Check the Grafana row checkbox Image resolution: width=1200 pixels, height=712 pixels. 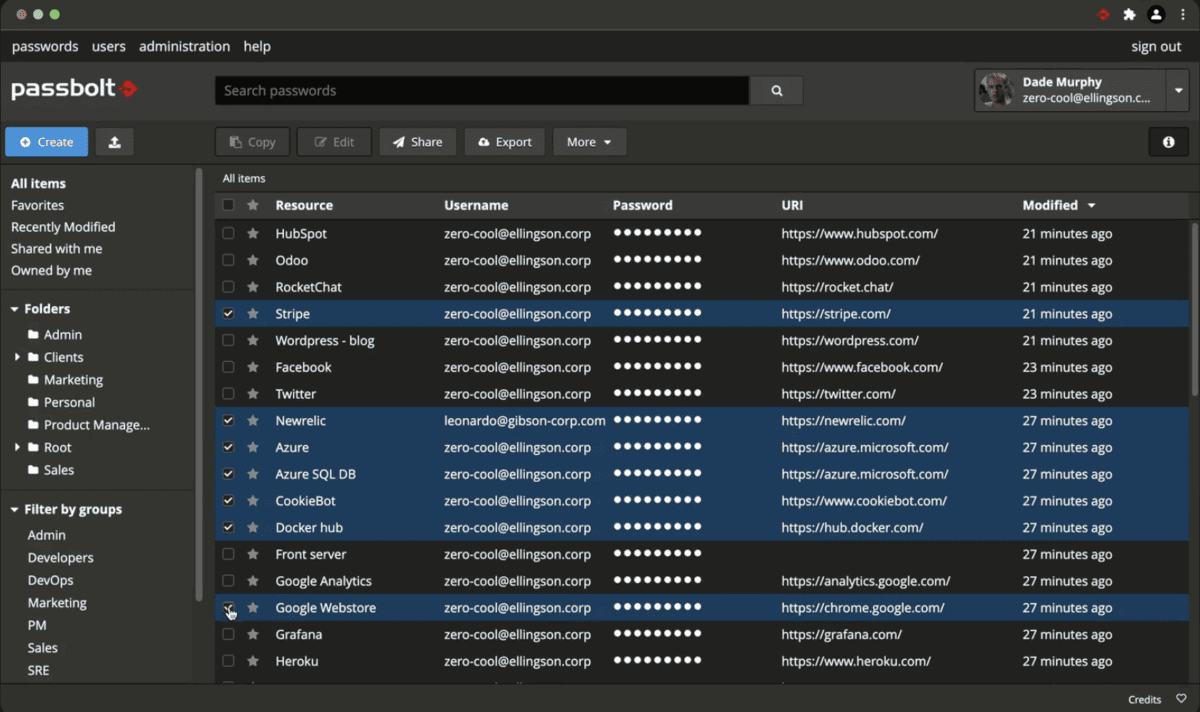(x=228, y=634)
